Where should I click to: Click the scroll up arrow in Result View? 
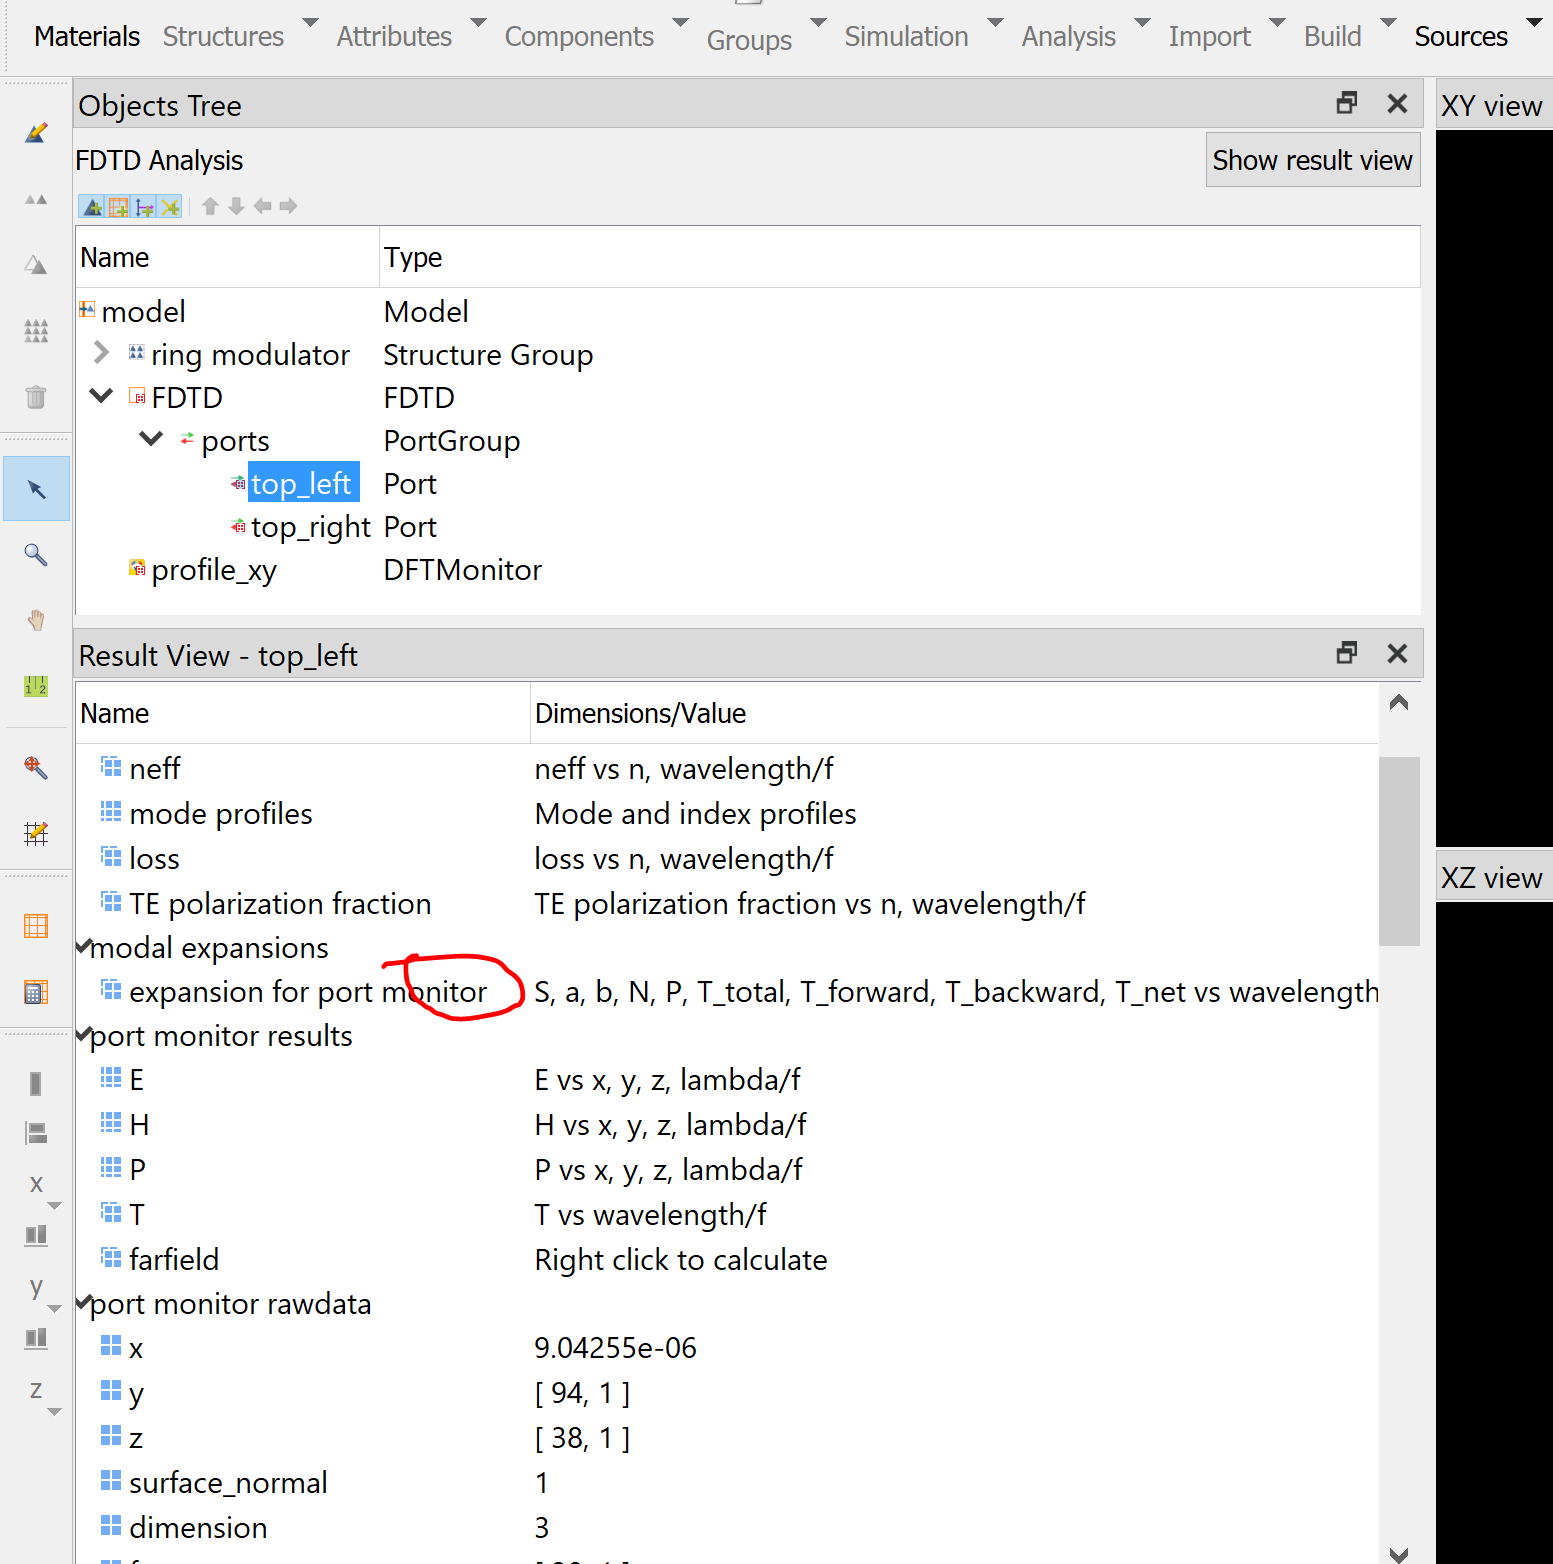pyautogui.click(x=1399, y=702)
